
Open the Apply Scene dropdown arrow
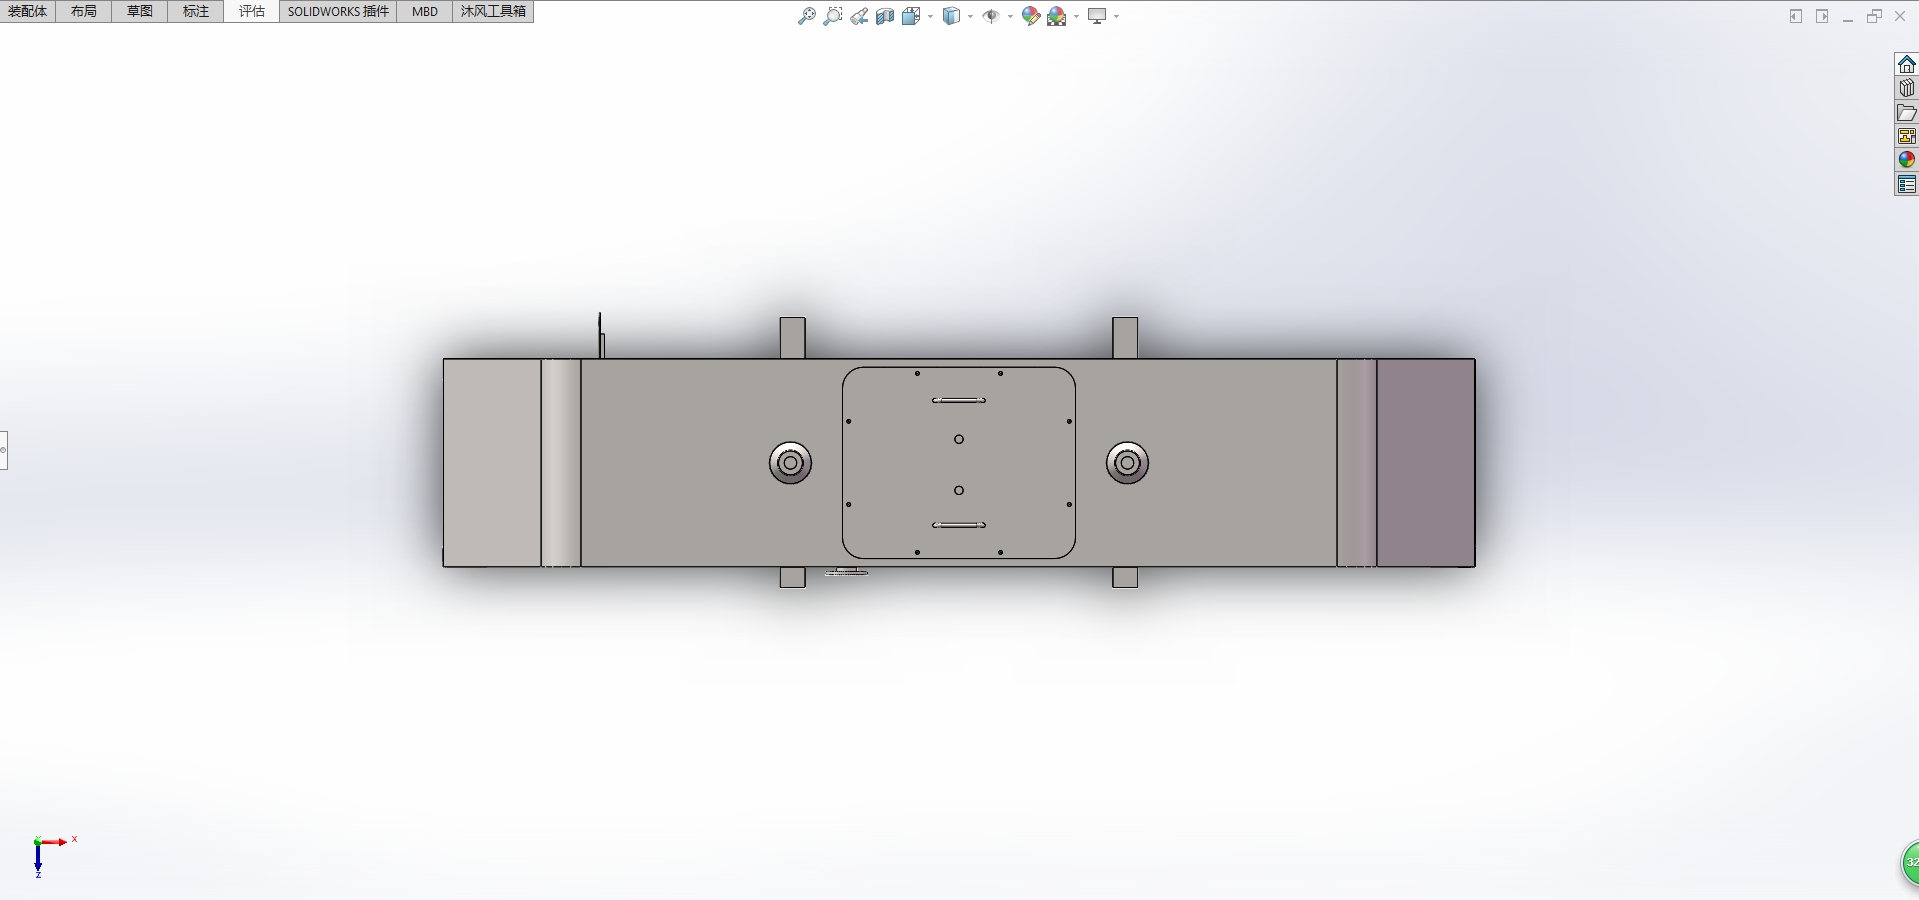click(x=1077, y=16)
